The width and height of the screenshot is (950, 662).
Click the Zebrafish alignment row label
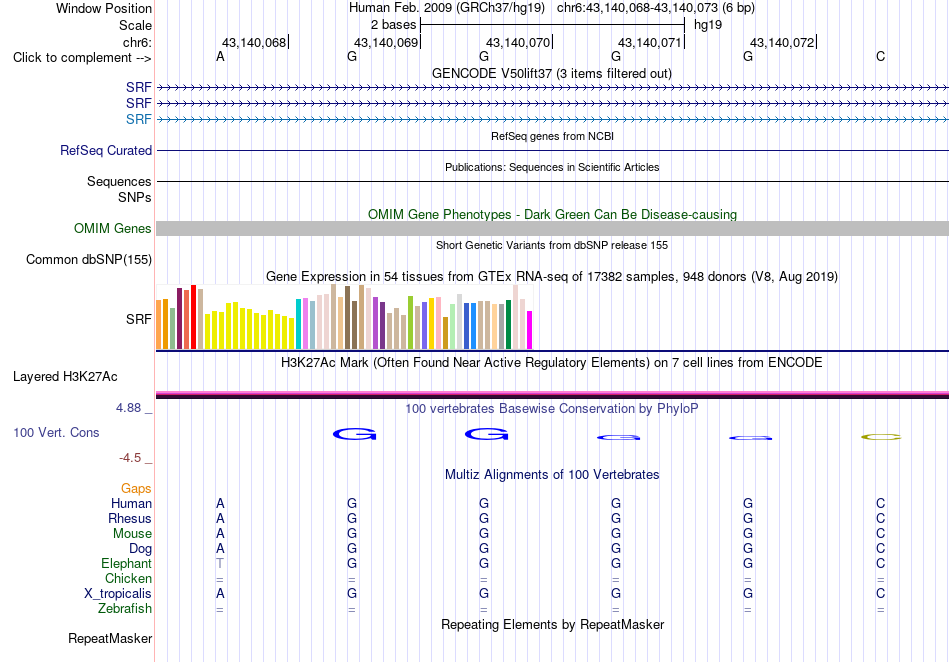click(x=125, y=608)
